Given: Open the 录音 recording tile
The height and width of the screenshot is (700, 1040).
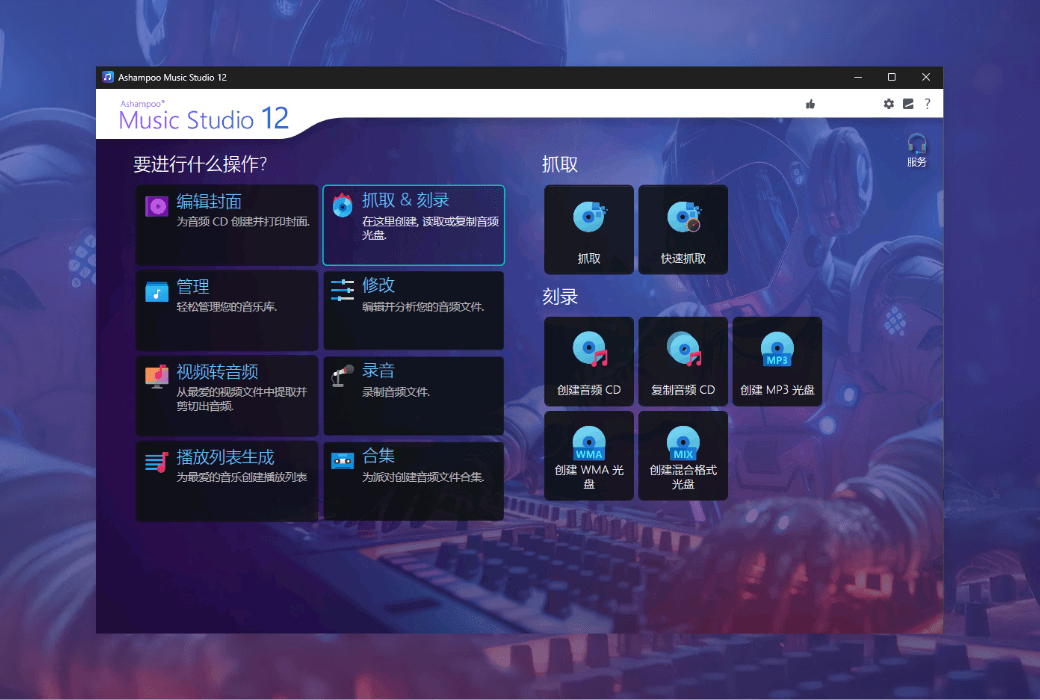Looking at the screenshot, I should (x=413, y=395).
